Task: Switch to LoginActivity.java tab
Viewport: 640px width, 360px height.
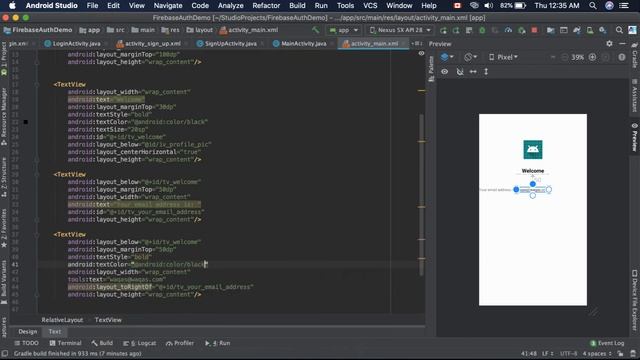Action: pyautogui.click(x=76, y=44)
